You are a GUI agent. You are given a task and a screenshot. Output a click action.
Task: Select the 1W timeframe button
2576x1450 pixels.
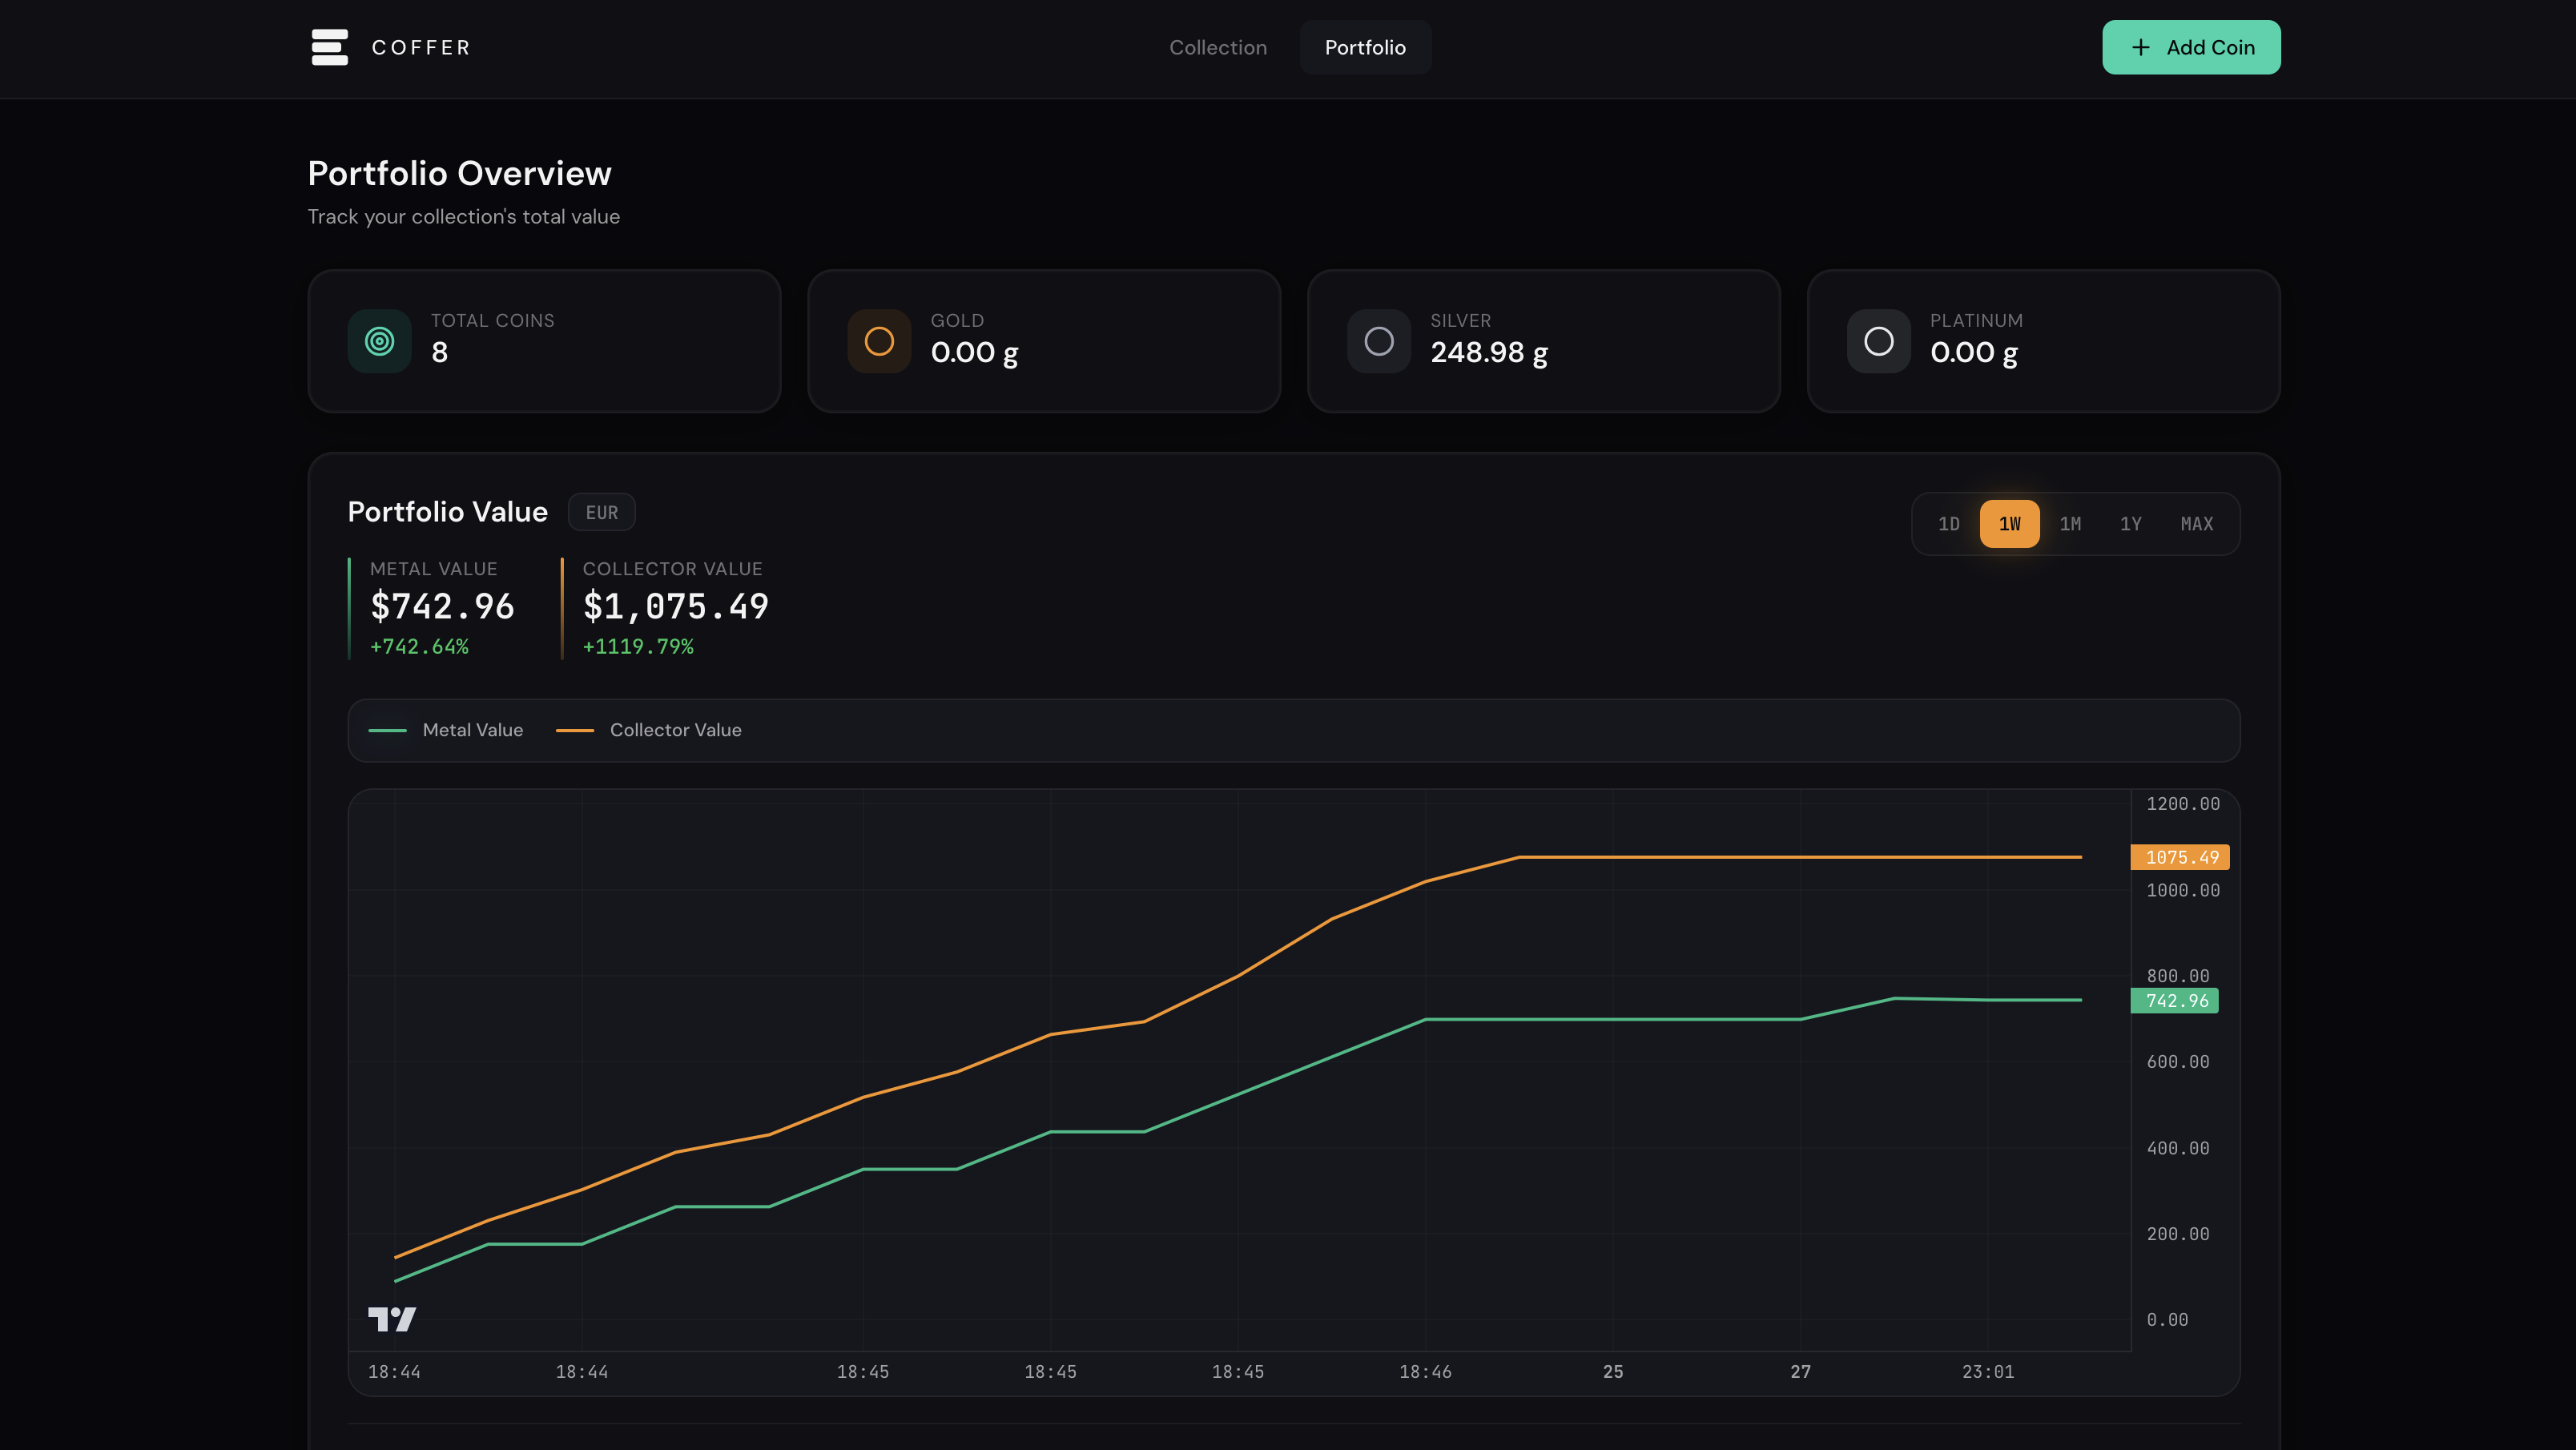(2009, 523)
